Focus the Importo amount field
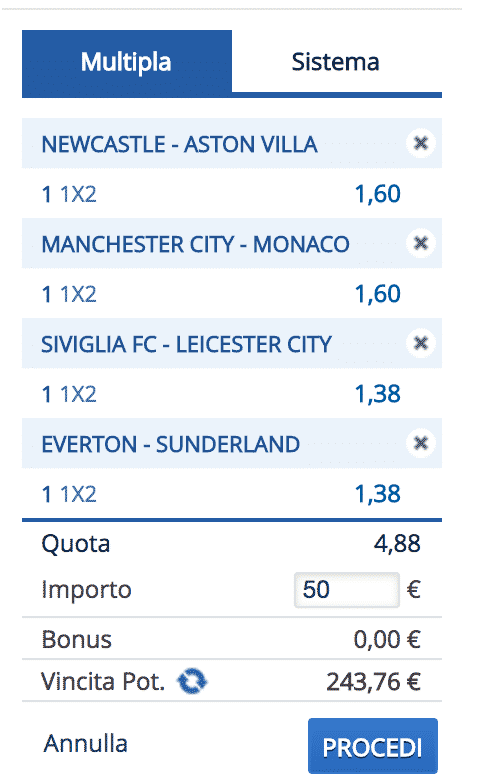 pyautogui.click(x=346, y=590)
